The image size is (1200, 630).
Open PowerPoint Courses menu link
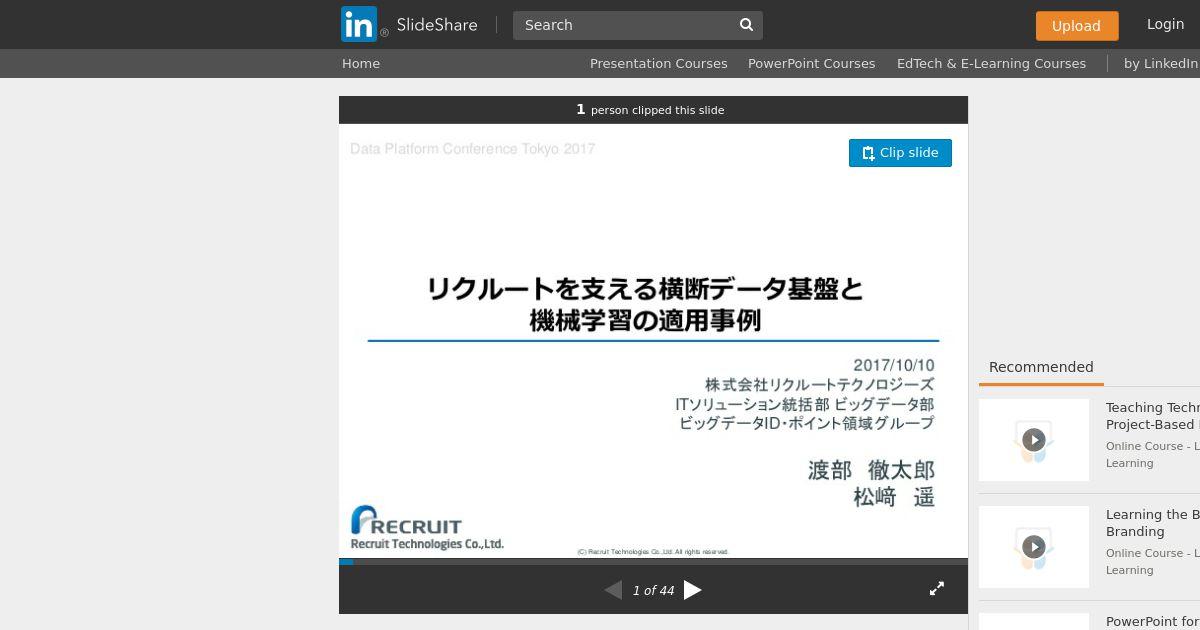click(811, 63)
